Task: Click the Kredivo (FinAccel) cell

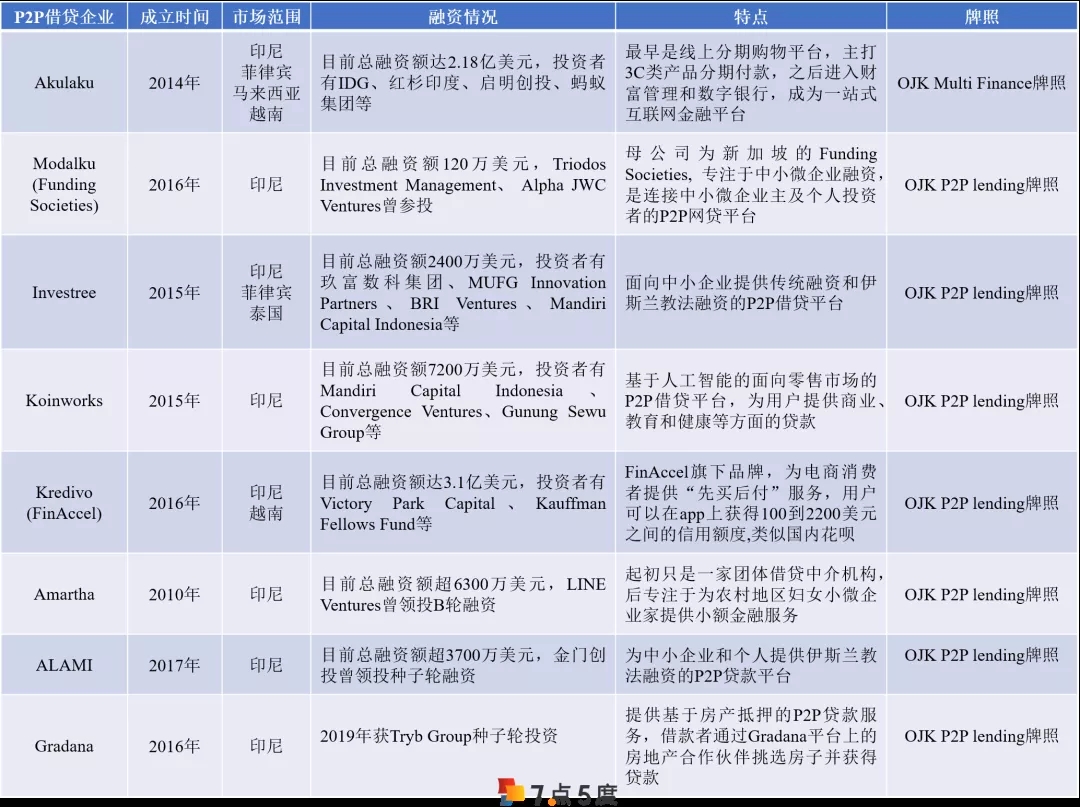Action: tap(64, 503)
